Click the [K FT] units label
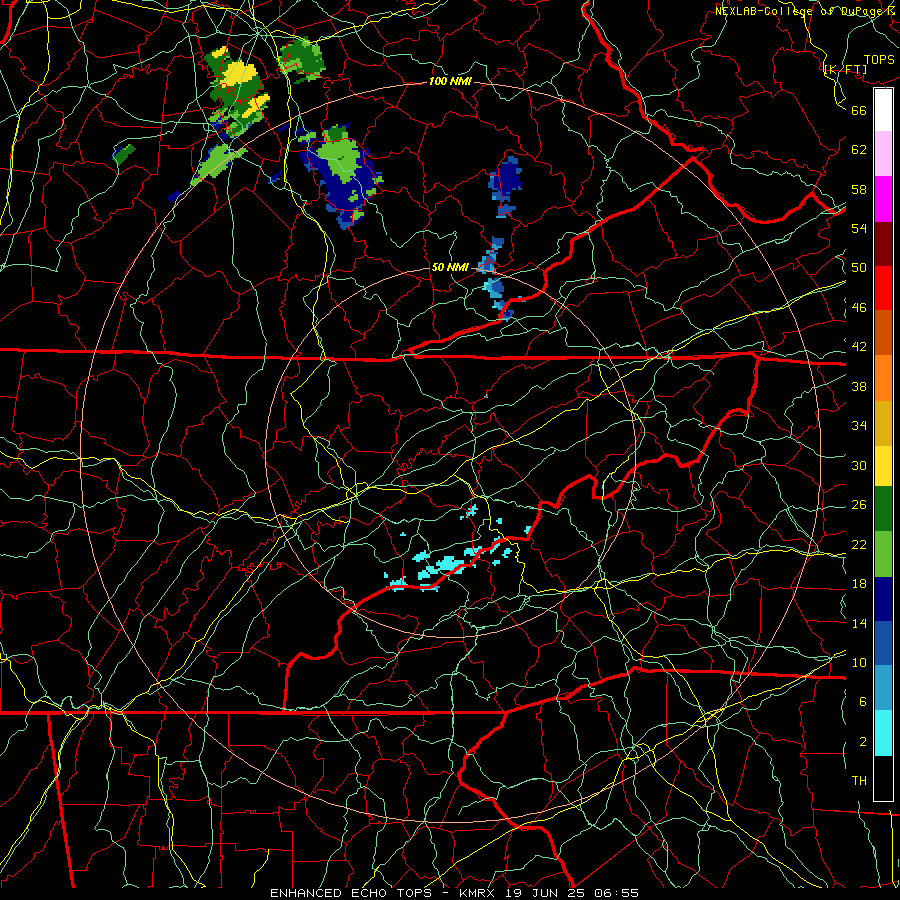 [845, 69]
